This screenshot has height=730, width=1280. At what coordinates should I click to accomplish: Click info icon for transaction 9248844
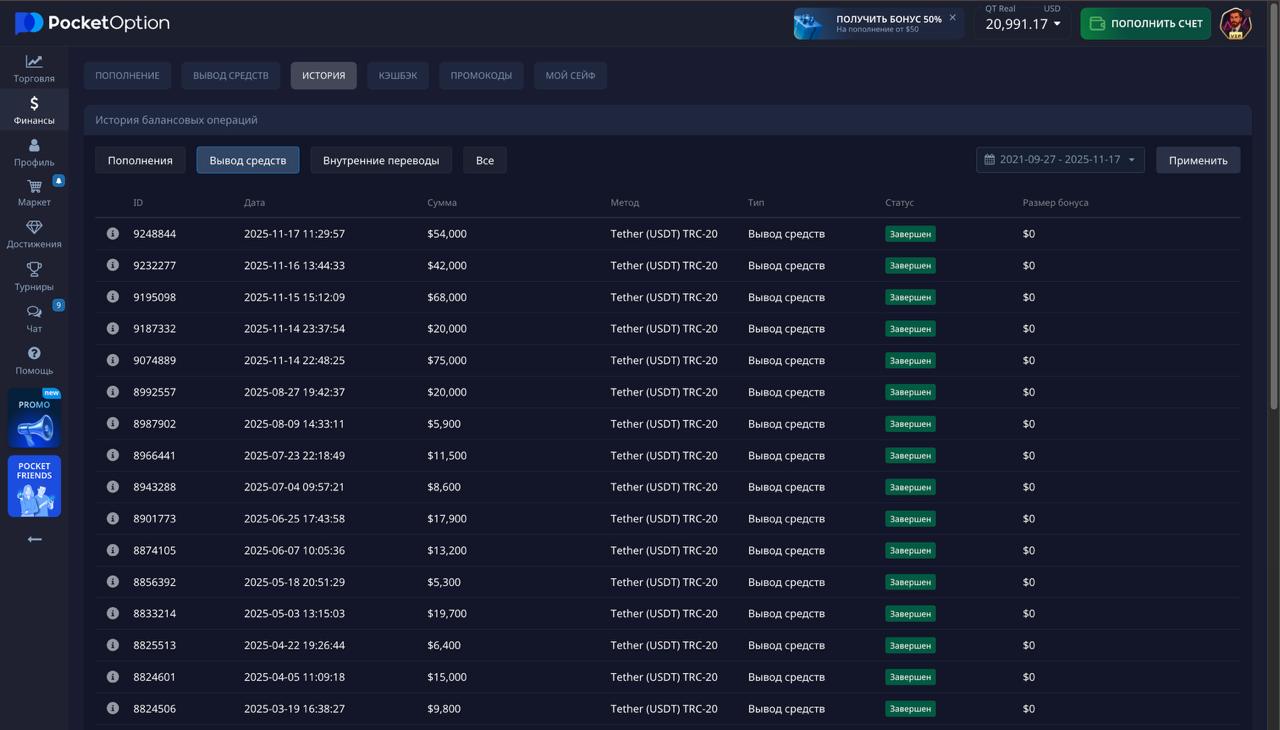click(x=113, y=233)
